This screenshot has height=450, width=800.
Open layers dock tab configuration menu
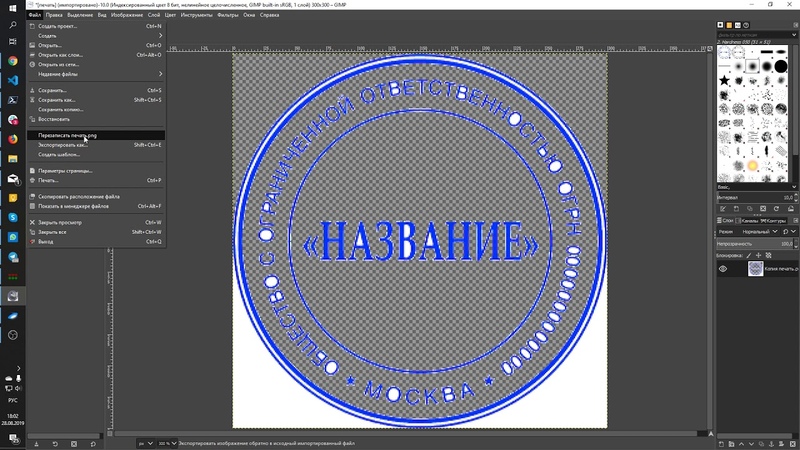(x=795, y=220)
